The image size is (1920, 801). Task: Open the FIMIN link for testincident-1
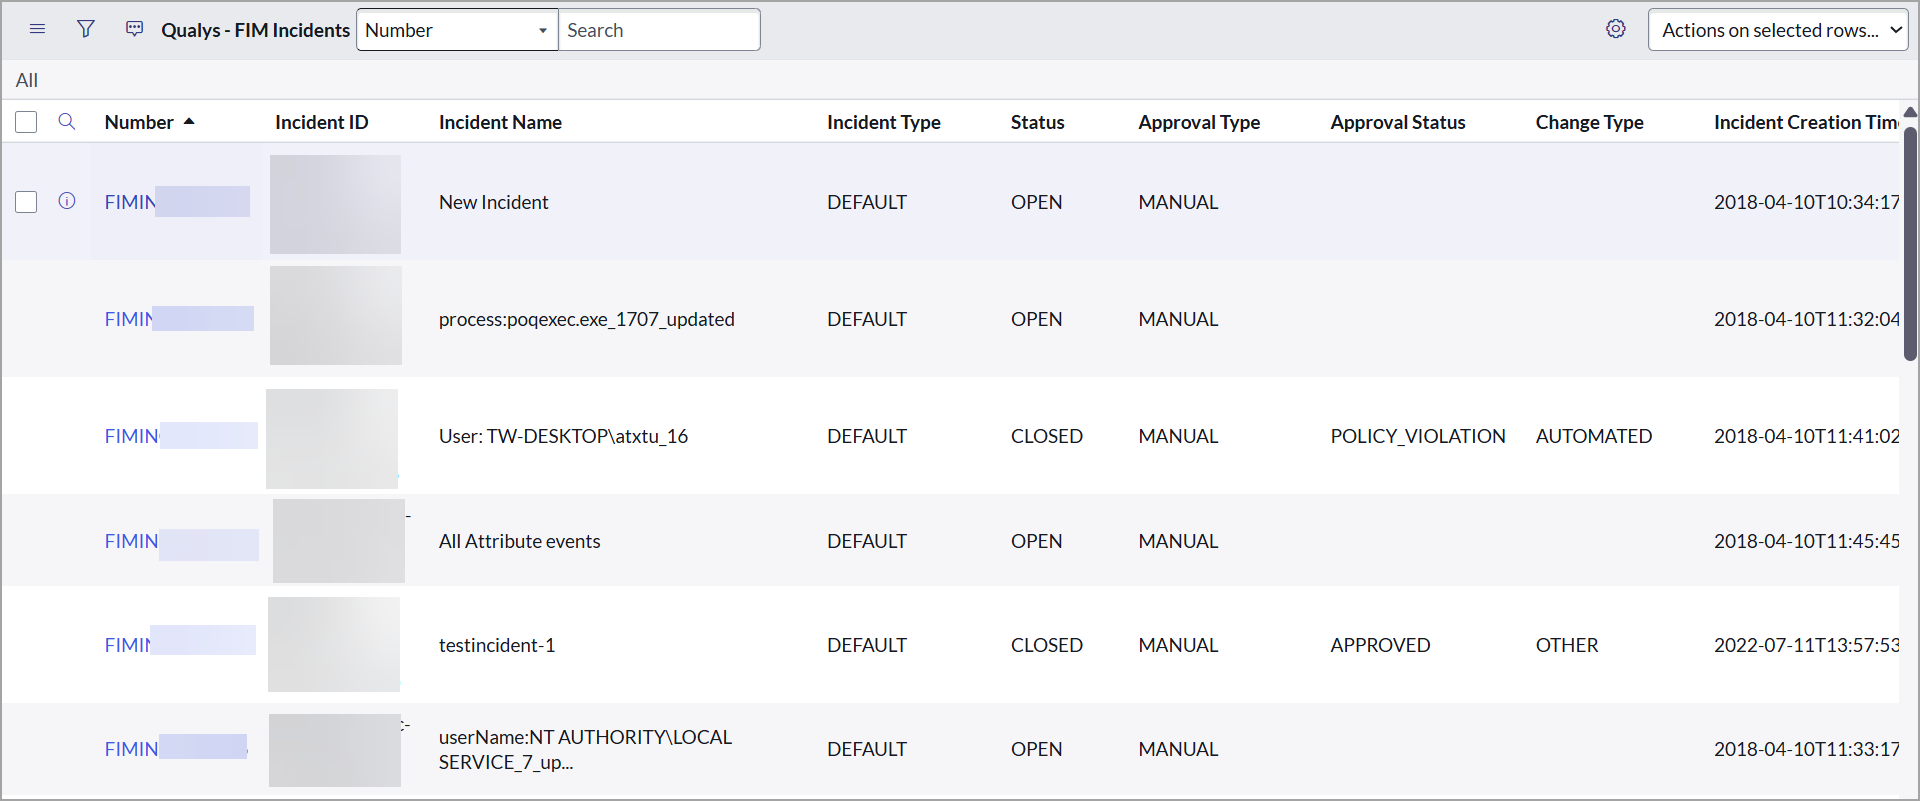(x=128, y=645)
